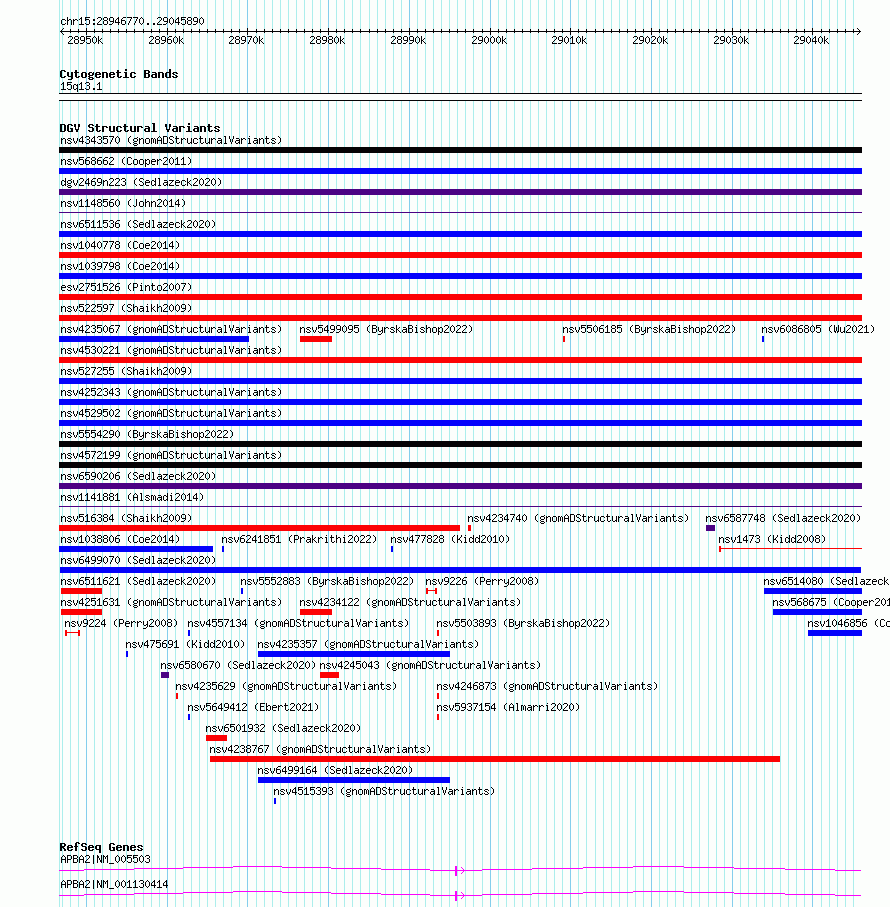This screenshot has width=890, height=907.
Task: Click the blue bar under nsv4235357
Action: coord(354,654)
